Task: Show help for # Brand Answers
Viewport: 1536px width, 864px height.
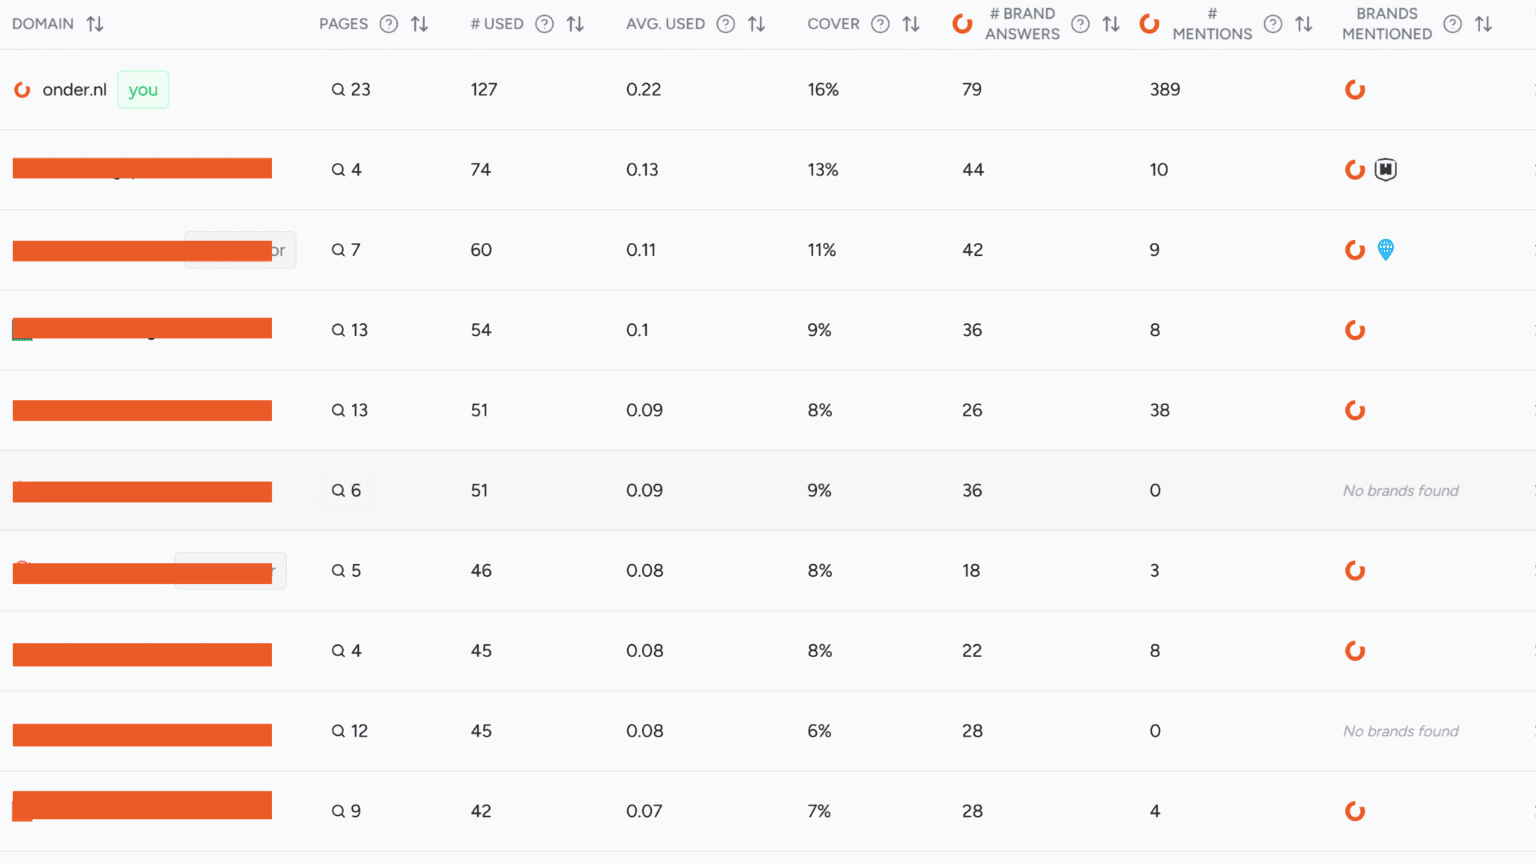Action: 1080,24
